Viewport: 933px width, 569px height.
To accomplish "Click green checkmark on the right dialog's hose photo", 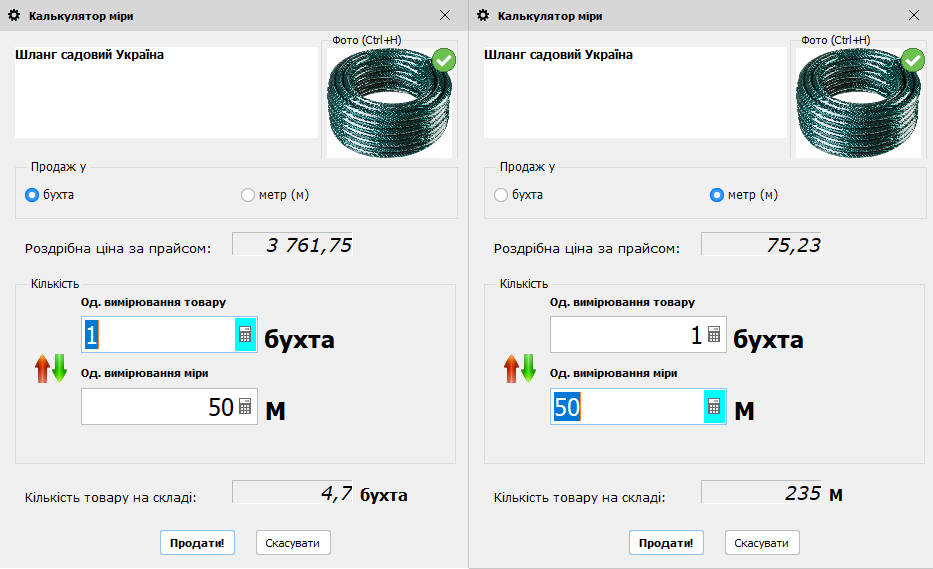I will coord(913,61).
